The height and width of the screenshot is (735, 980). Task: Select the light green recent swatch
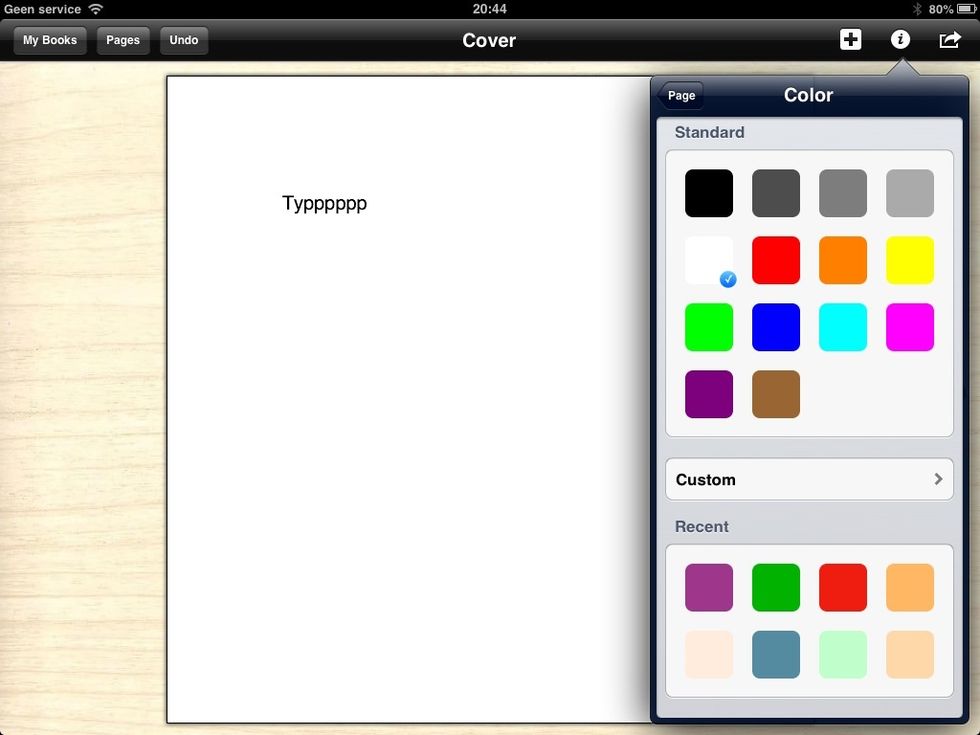[x=843, y=655]
